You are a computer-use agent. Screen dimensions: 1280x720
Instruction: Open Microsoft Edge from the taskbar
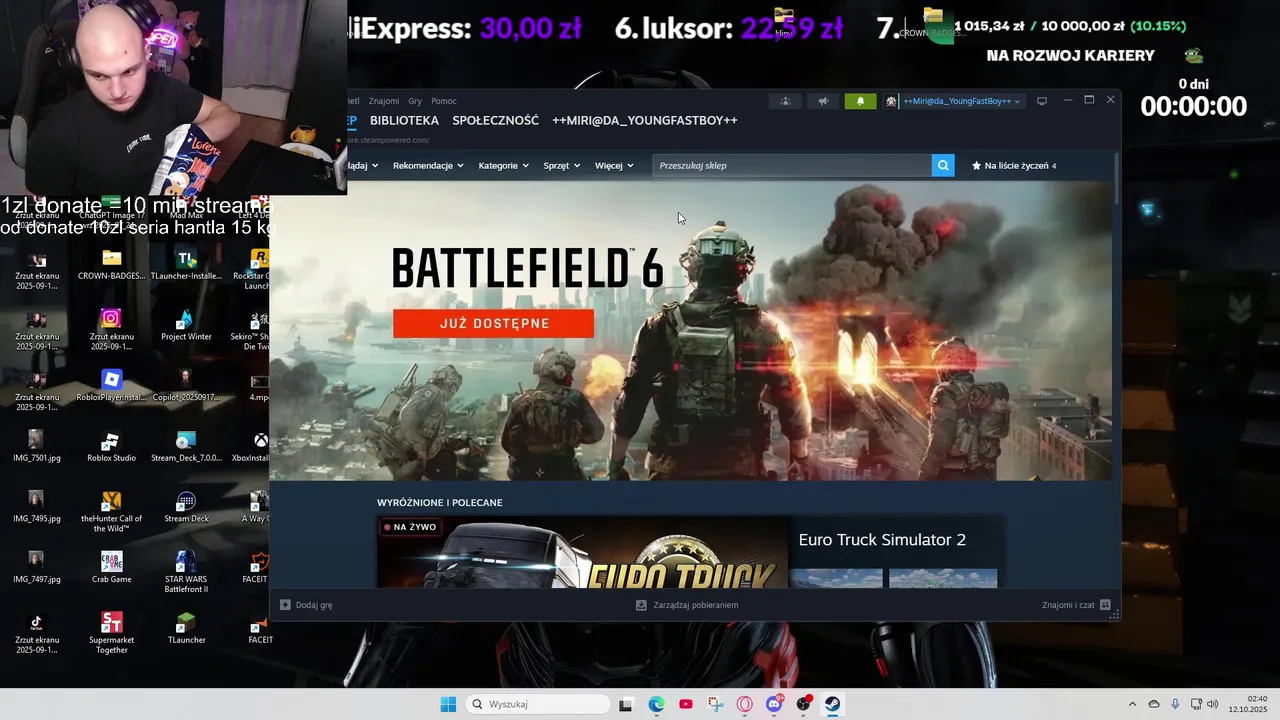pyautogui.click(x=656, y=704)
